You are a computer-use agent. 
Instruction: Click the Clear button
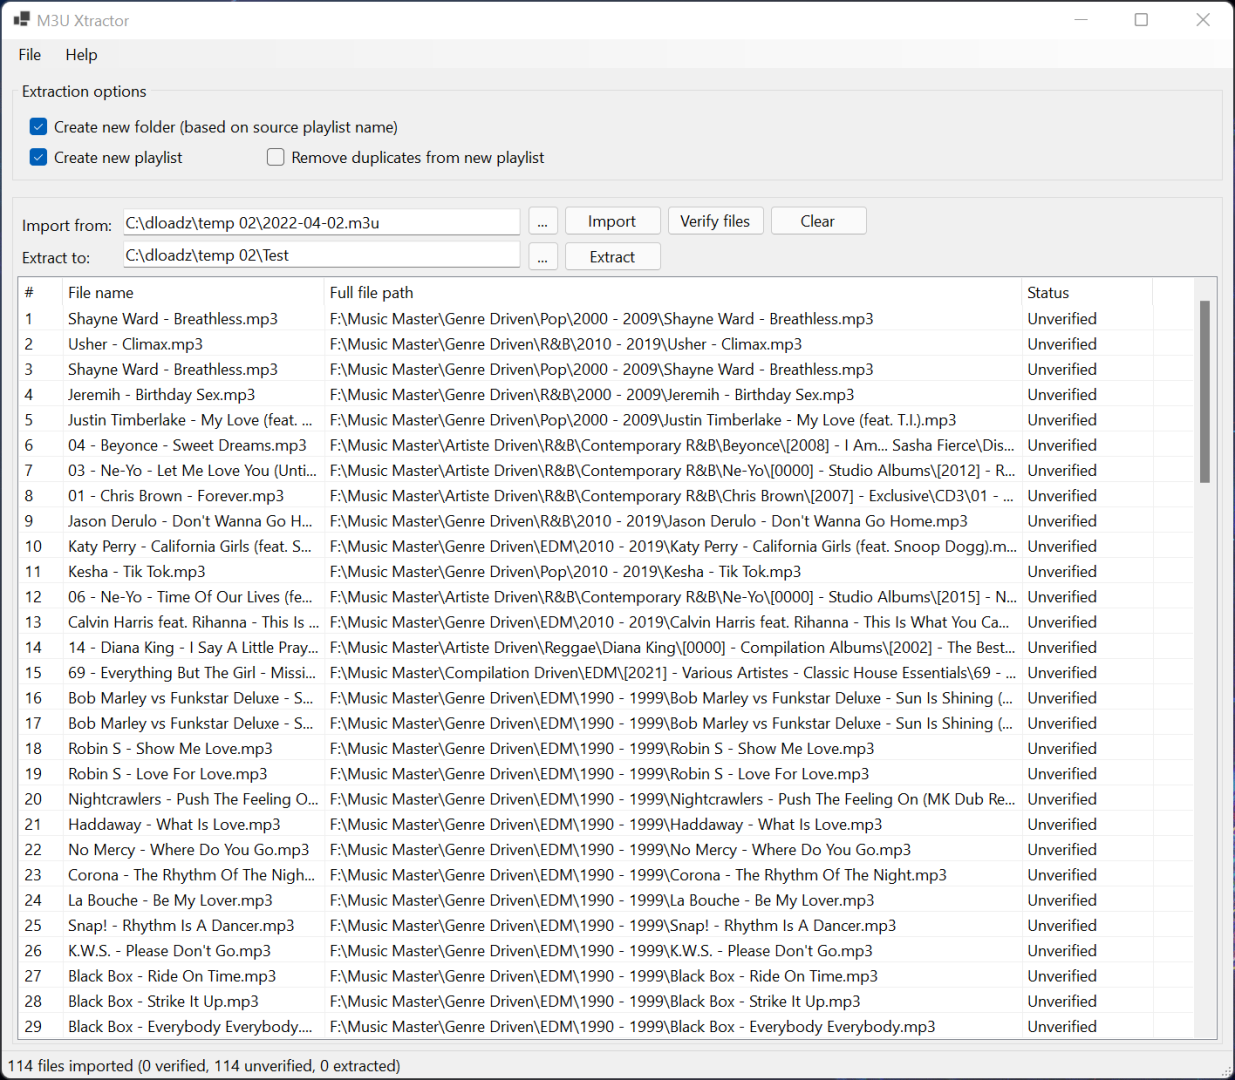click(818, 221)
